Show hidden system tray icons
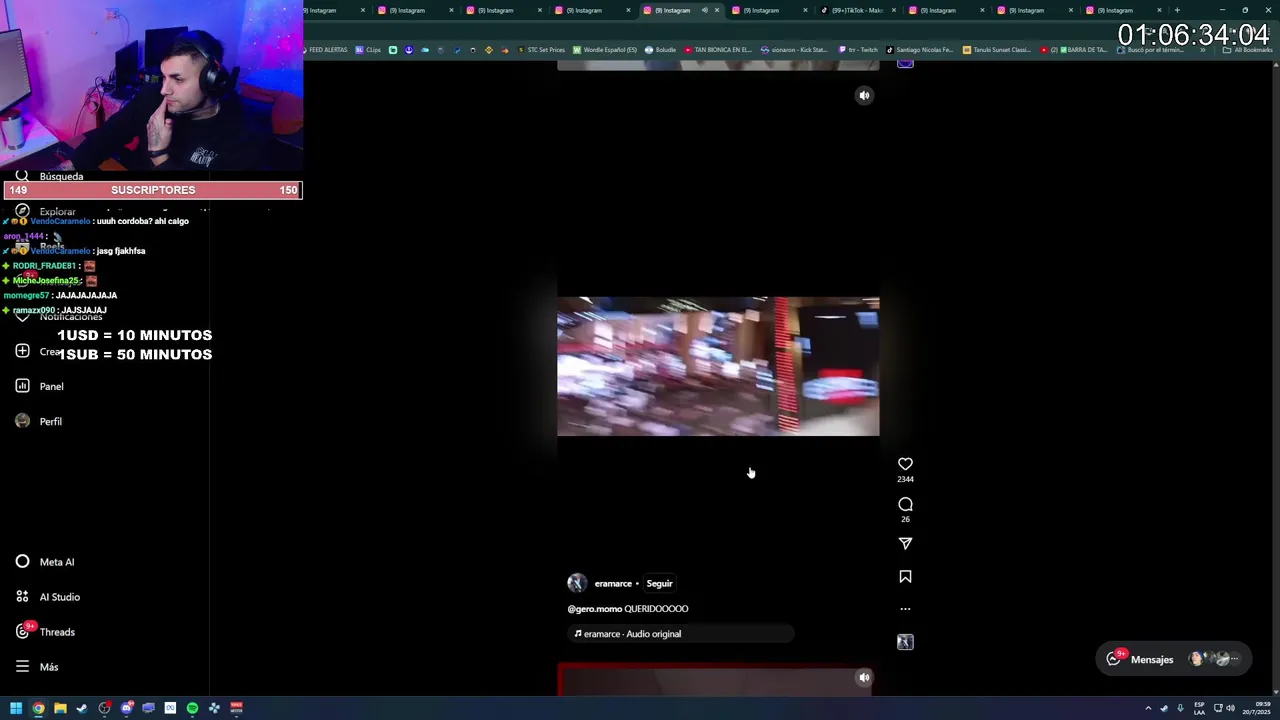 tap(1148, 708)
